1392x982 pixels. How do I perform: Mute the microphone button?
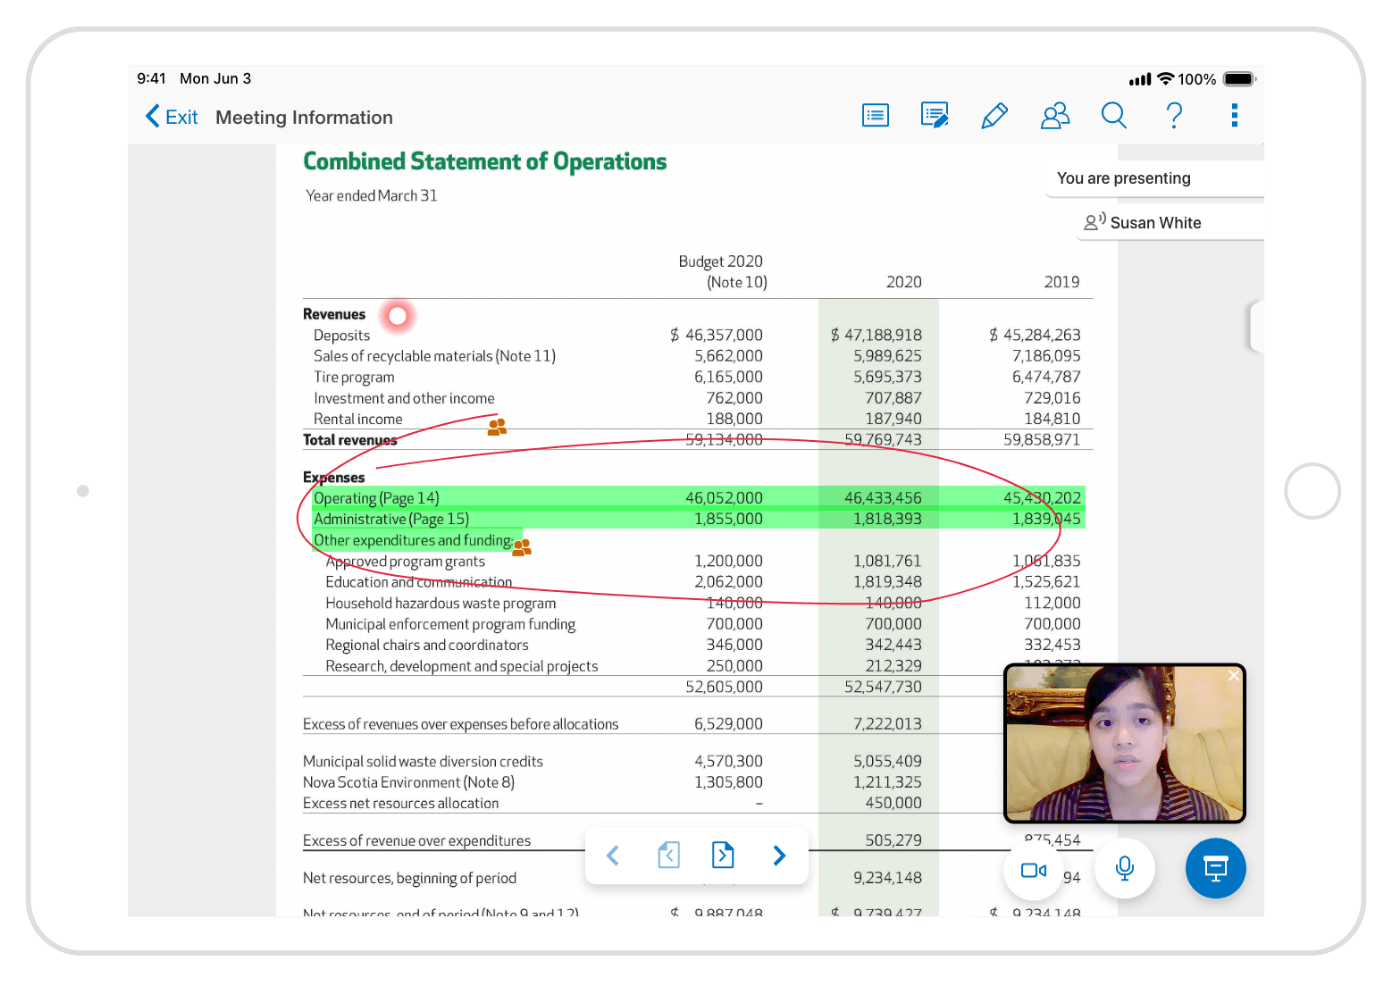tap(1124, 868)
